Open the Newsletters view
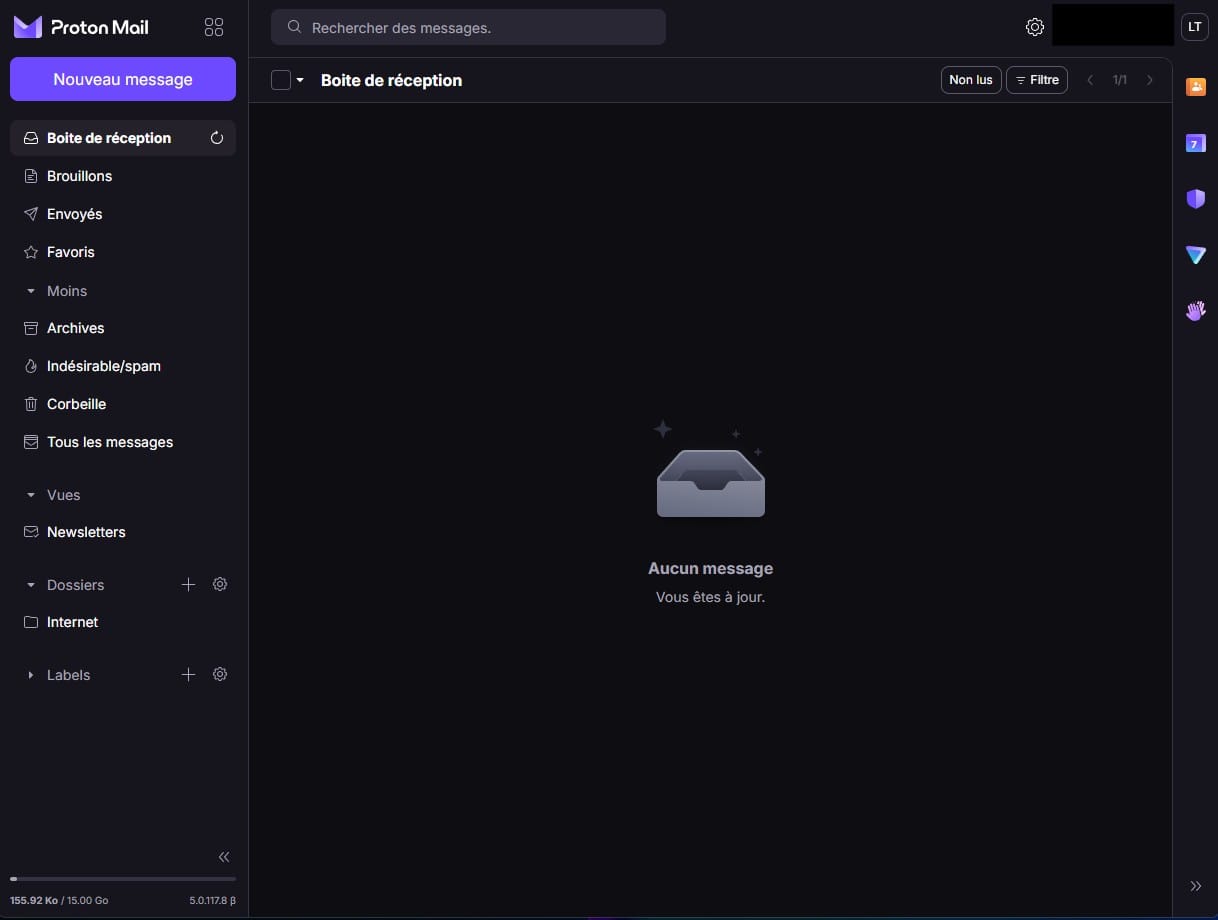 123,532
